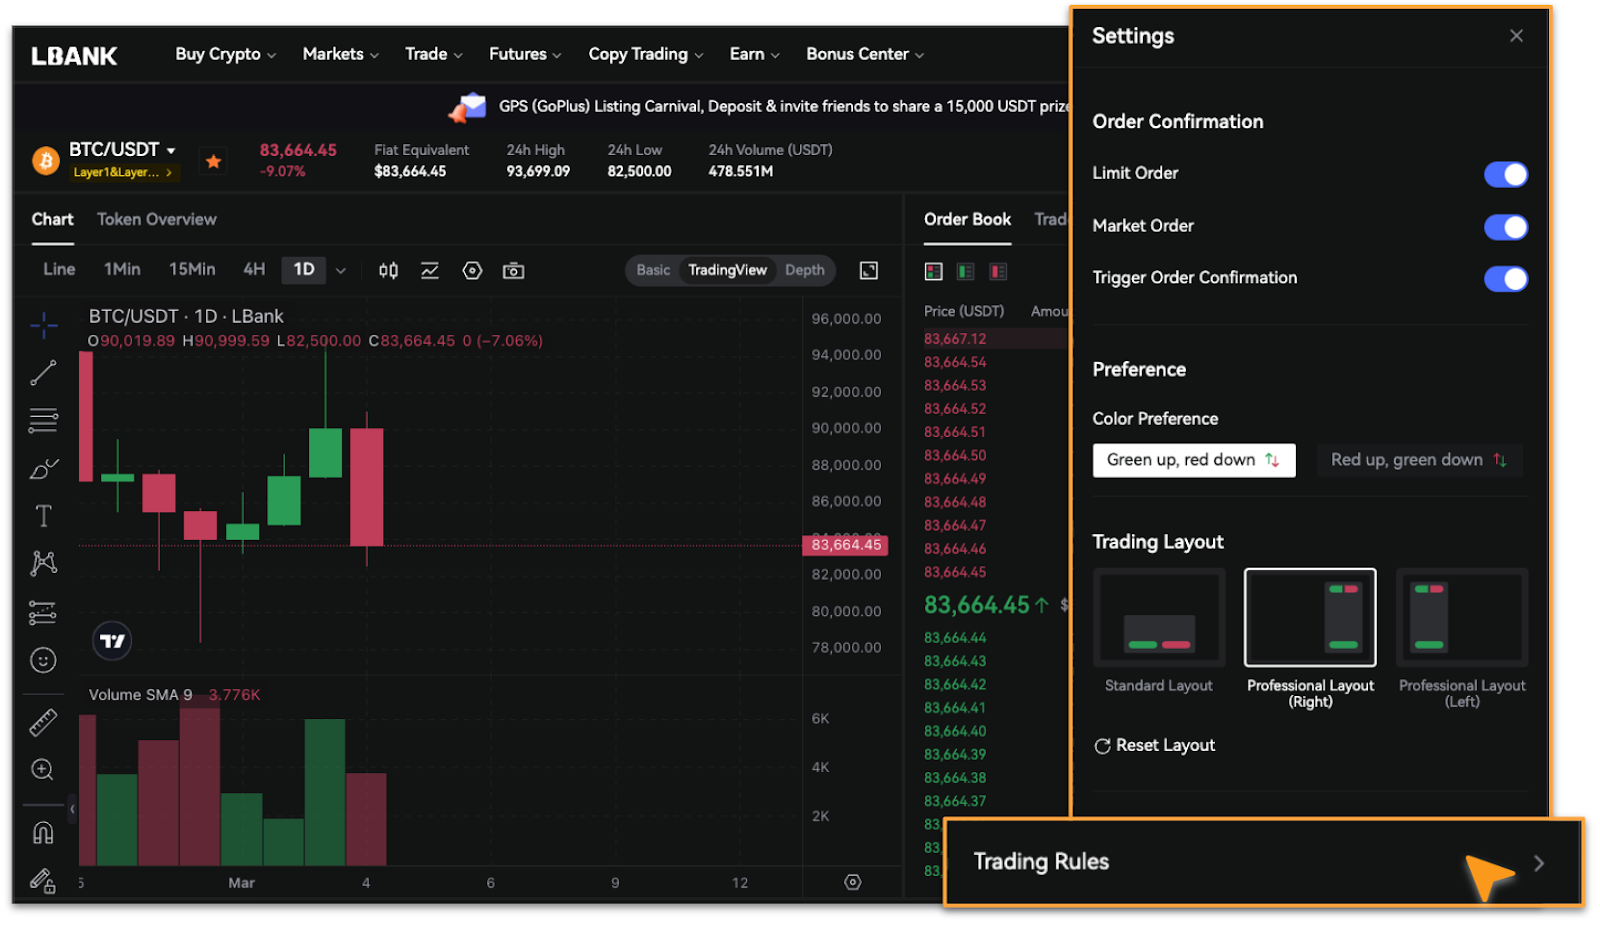1600x927 pixels.
Task: Click Reset Layout
Action: coord(1155,746)
